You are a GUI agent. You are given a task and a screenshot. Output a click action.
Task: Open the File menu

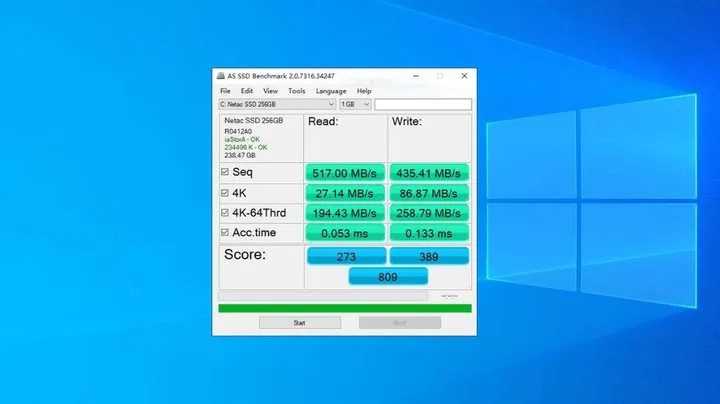point(225,91)
